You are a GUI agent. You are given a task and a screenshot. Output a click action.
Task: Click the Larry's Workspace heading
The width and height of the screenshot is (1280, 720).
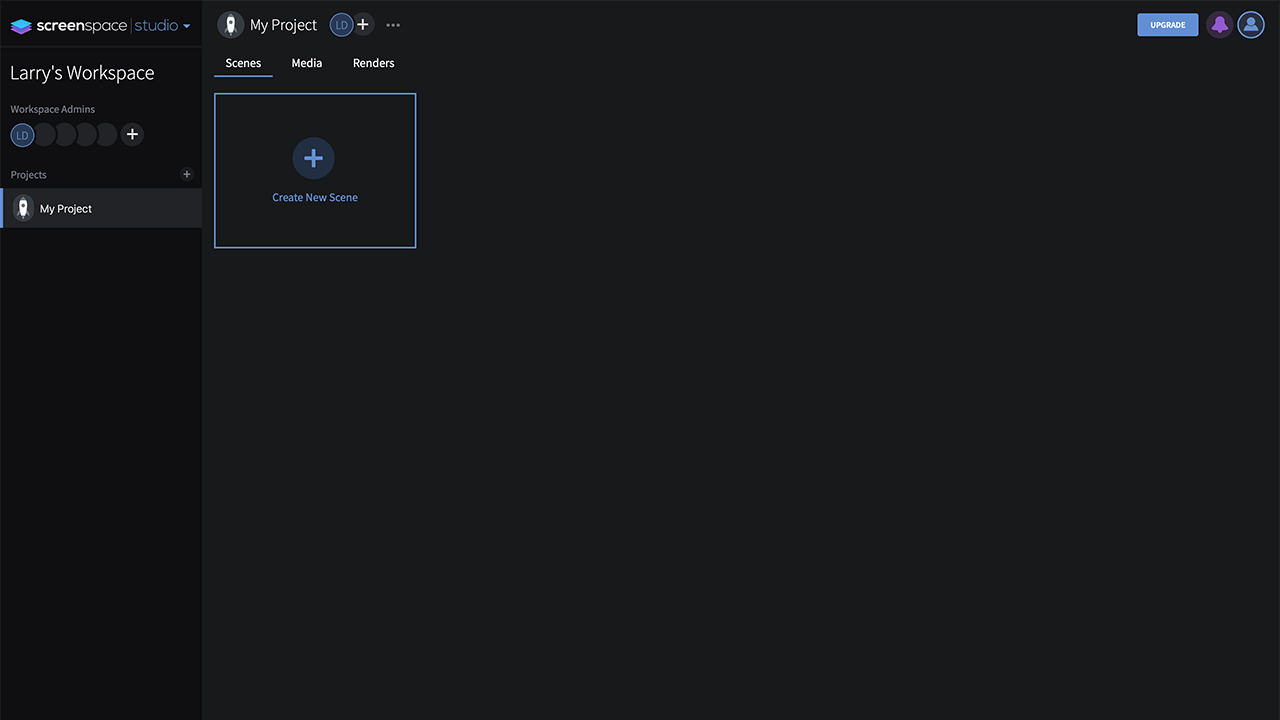pos(82,73)
